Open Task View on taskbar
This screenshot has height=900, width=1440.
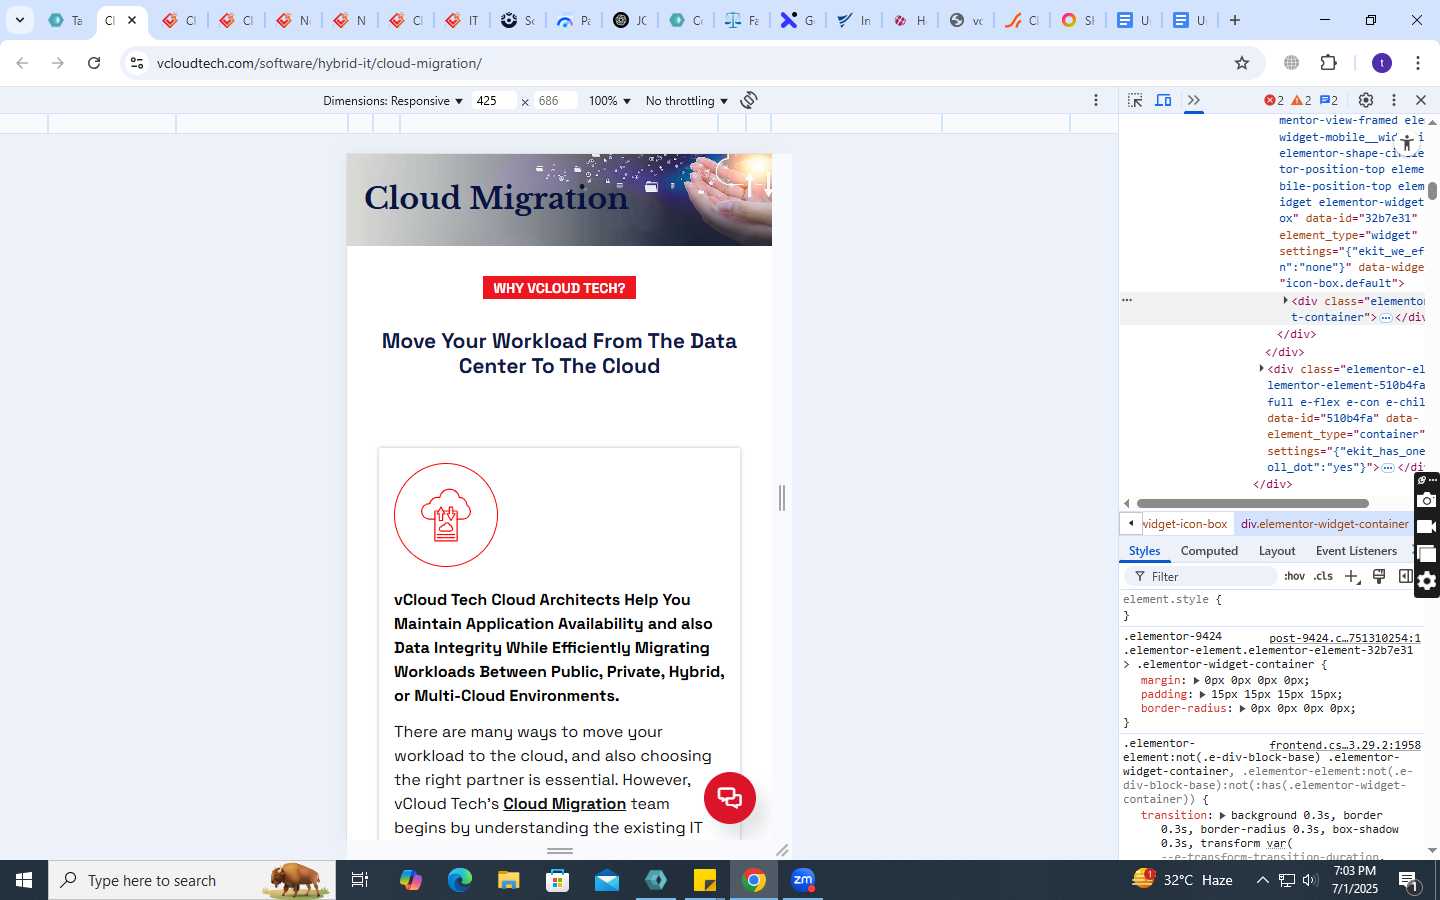tap(360, 880)
